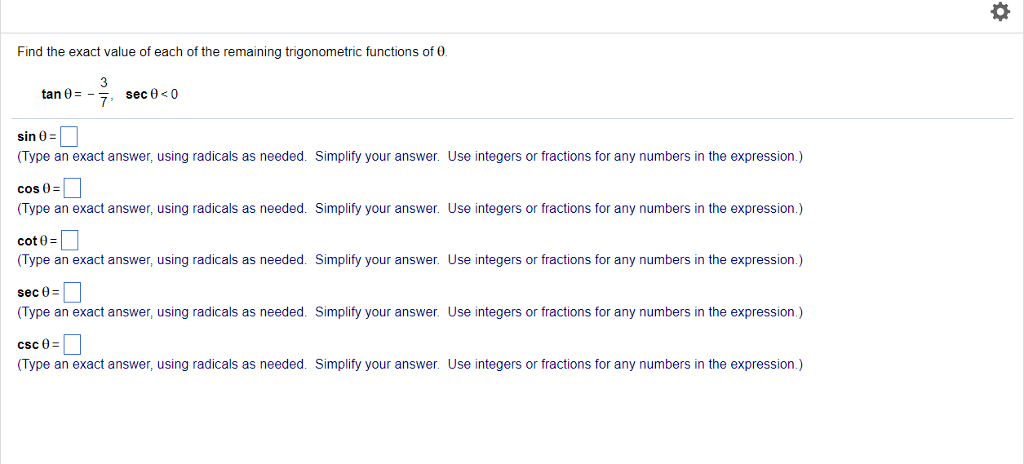Screen dimensions: 1024x464
Task: Click the 'Find the exact value' question text
Action: [x=233, y=52]
